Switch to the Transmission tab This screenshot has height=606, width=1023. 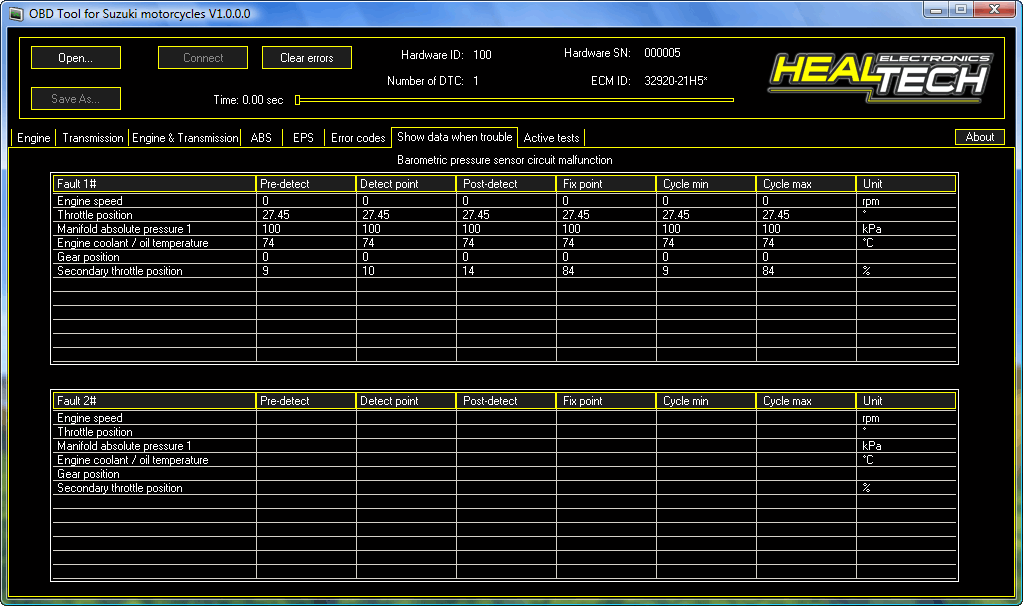93,138
